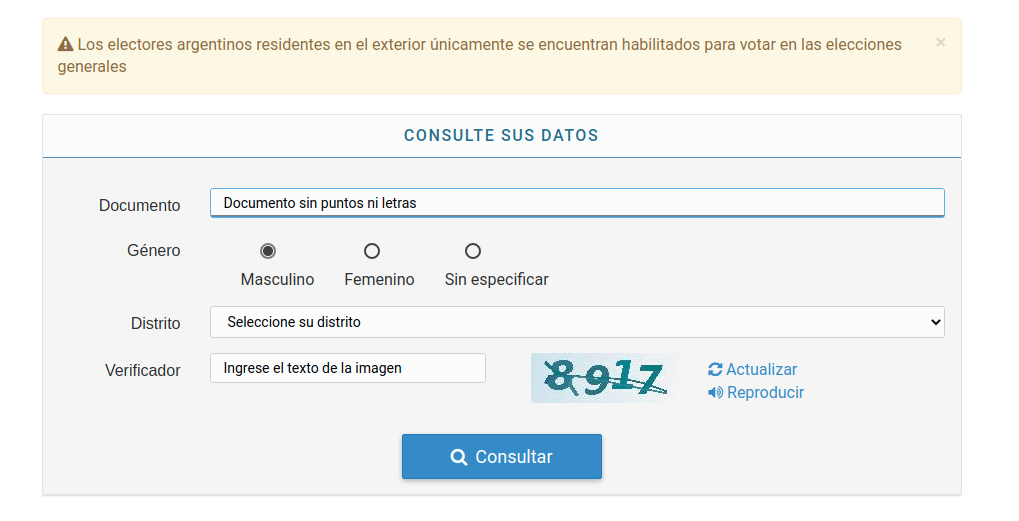
Task: Click the speaker icon beside Reproducir
Action: tap(715, 393)
